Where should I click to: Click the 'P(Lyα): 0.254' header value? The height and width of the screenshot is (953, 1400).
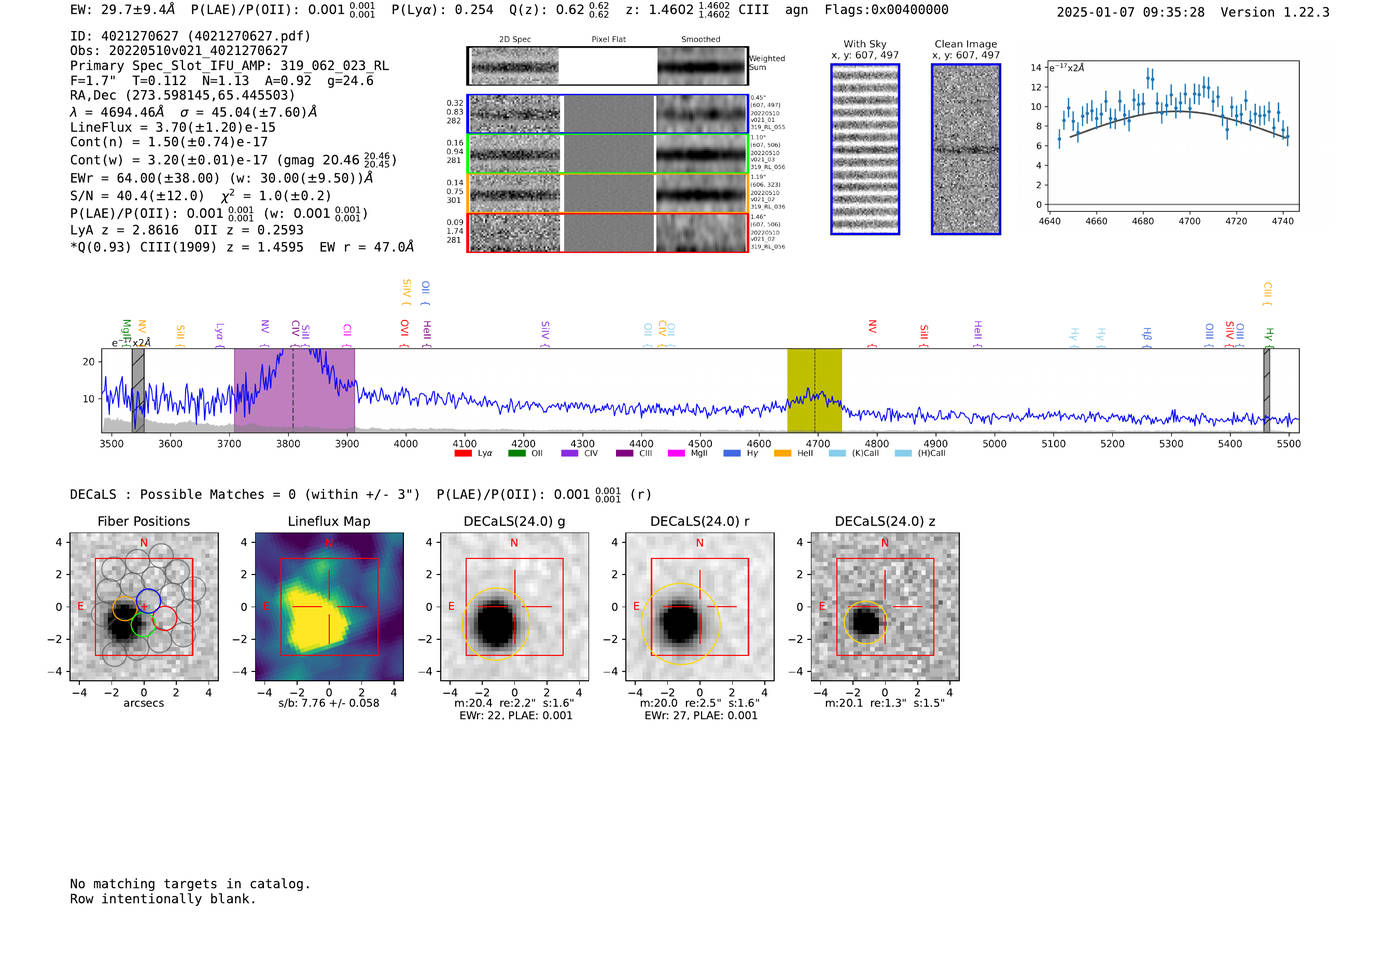click(x=442, y=10)
